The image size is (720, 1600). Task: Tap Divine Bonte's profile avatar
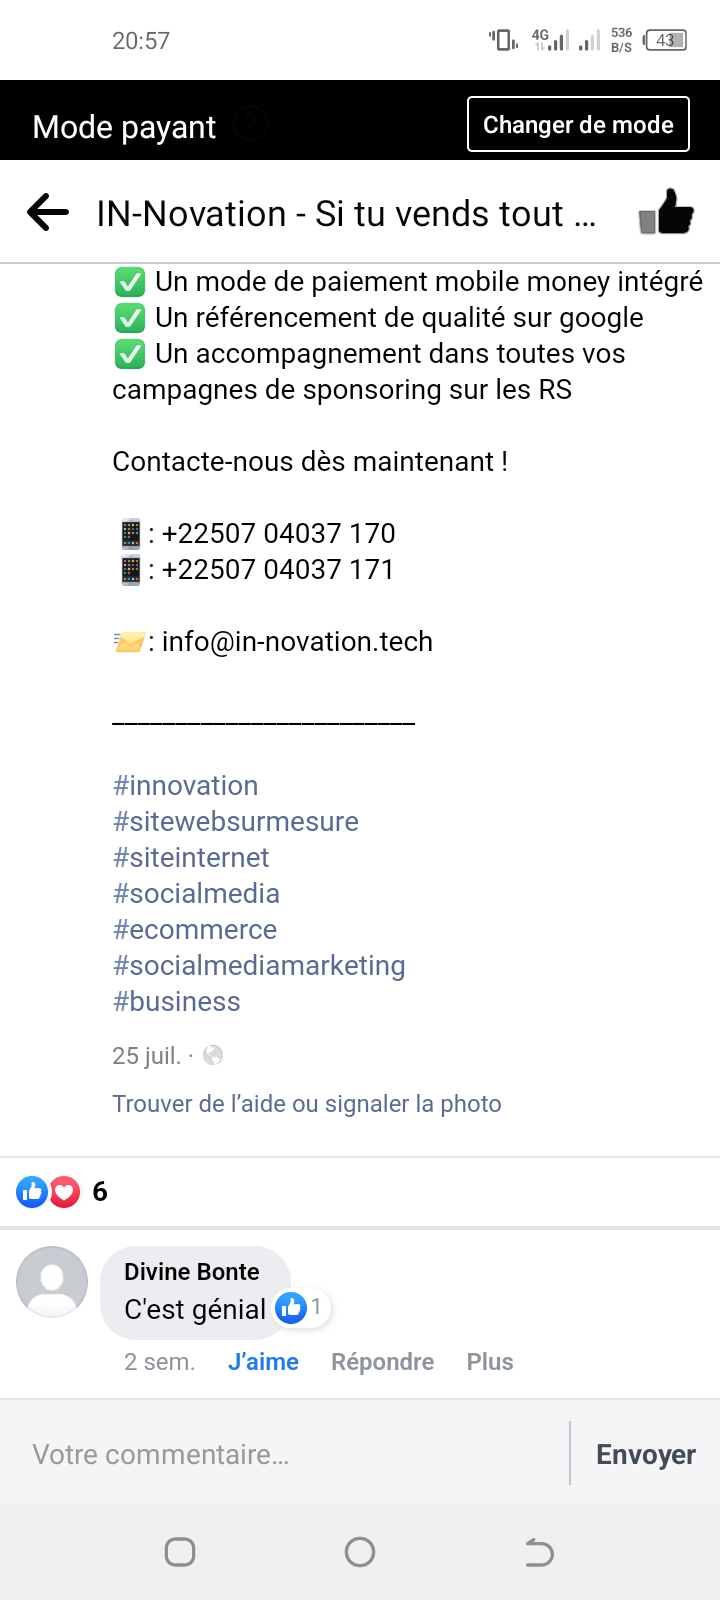52,1282
